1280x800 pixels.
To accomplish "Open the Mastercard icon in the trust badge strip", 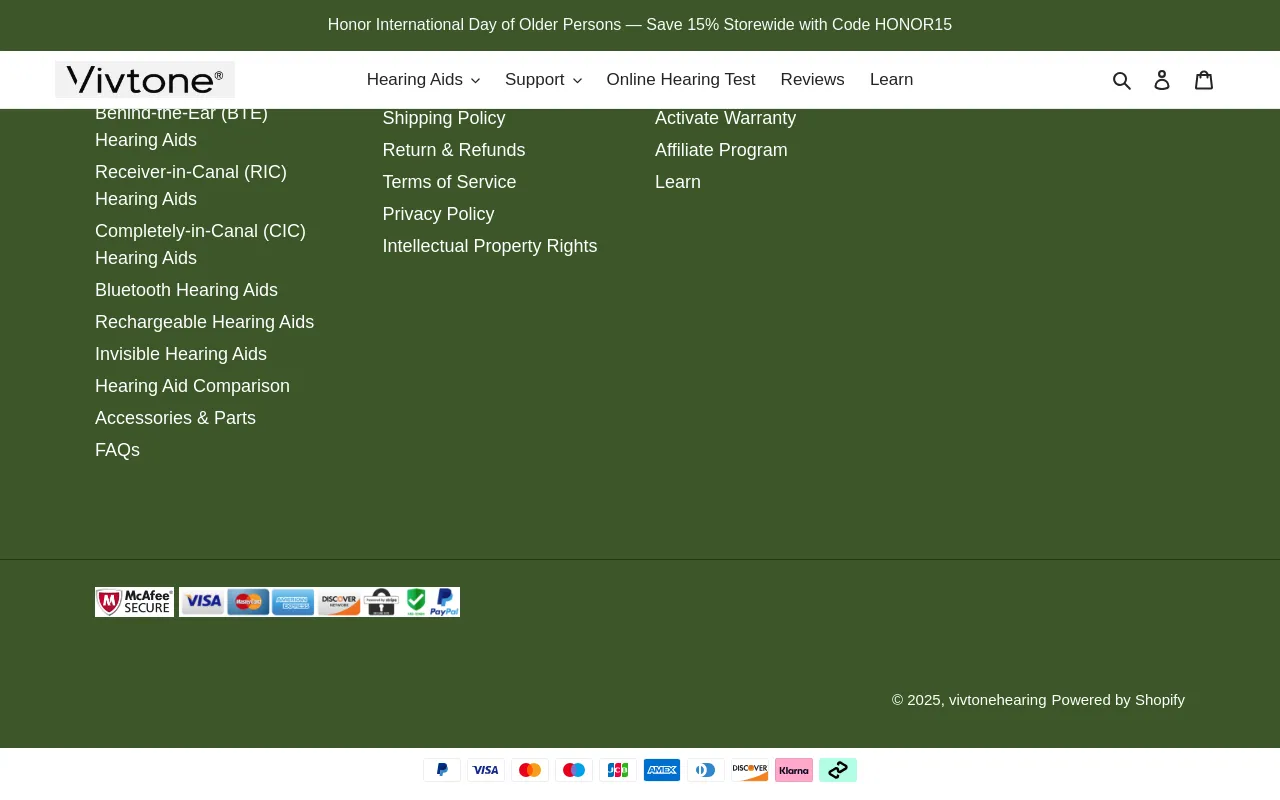I will 247,601.
